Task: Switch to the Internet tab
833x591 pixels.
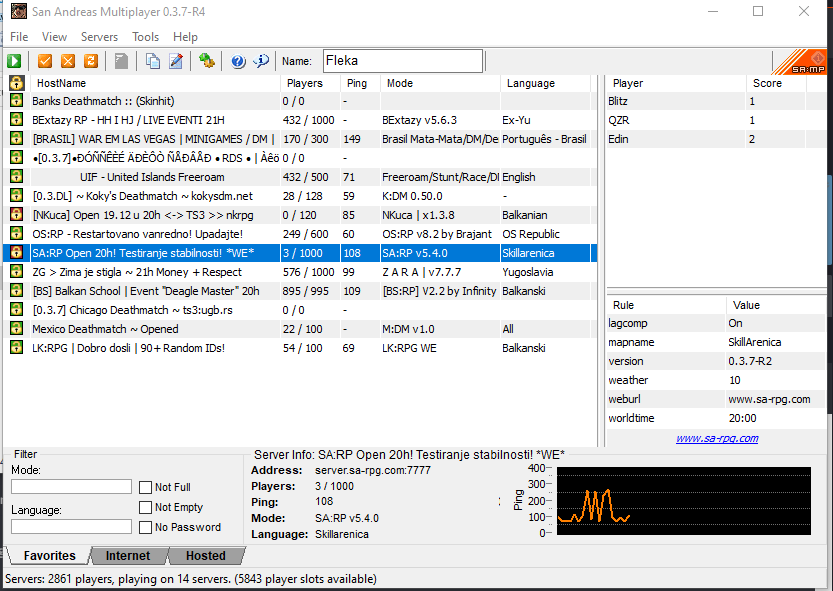Action: tap(128, 555)
